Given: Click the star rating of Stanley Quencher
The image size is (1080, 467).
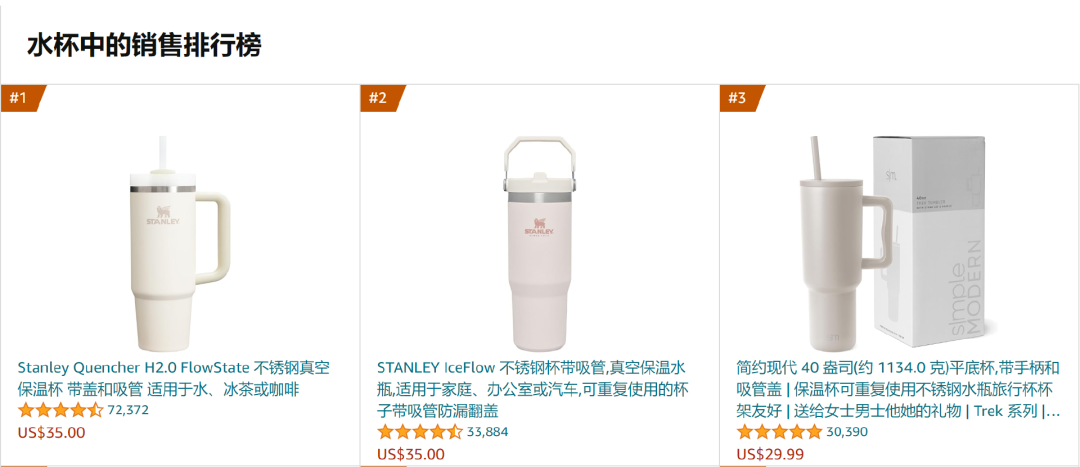Looking at the screenshot, I should (60, 411).
